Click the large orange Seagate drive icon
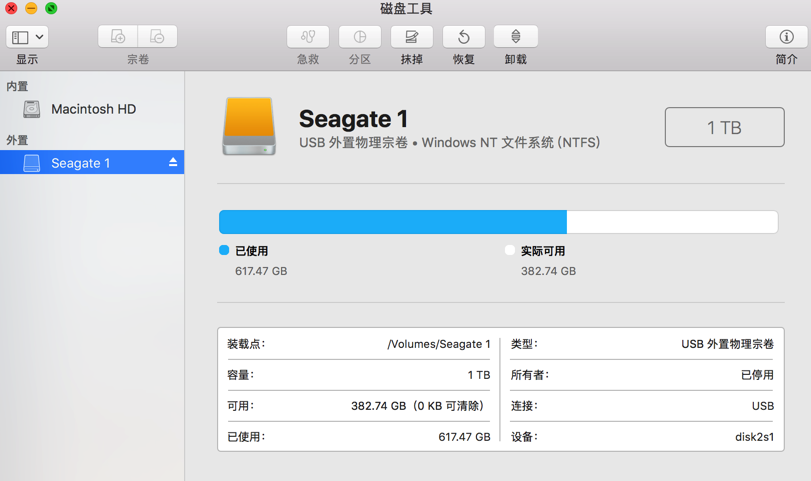The image size is (811, 481). click(x=249, y=127)
